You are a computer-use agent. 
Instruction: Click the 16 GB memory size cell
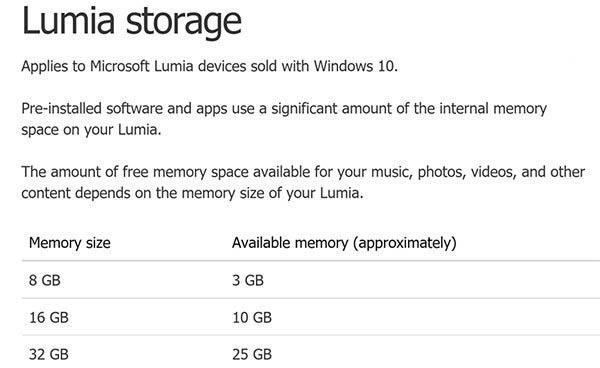coord(49,318)
